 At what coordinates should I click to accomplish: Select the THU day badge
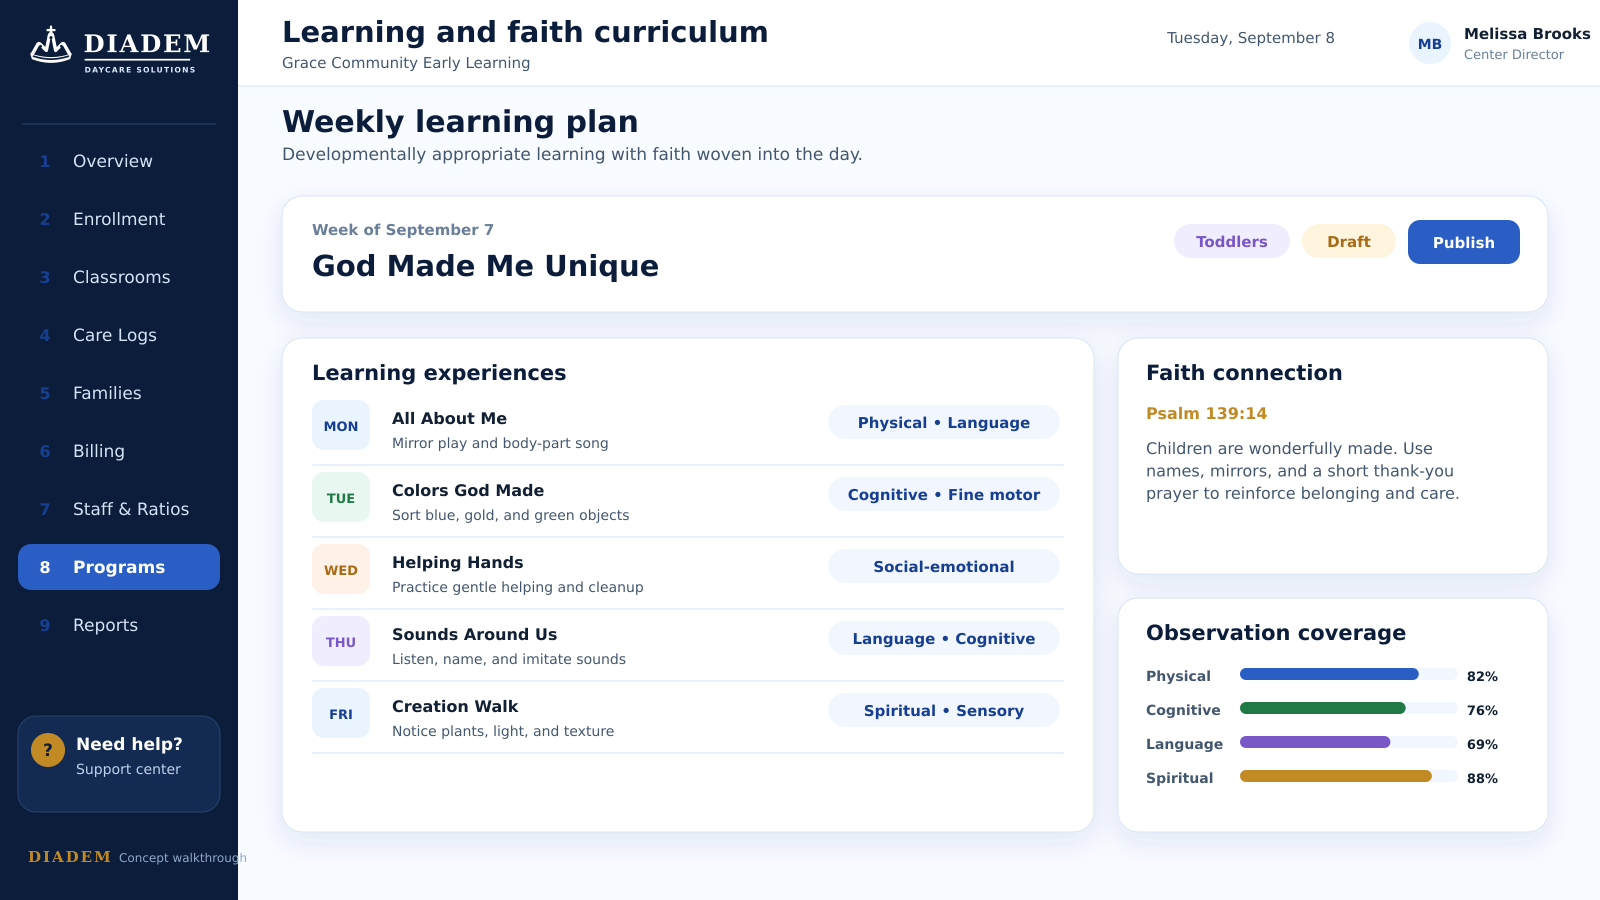click(x=341, y=642)
